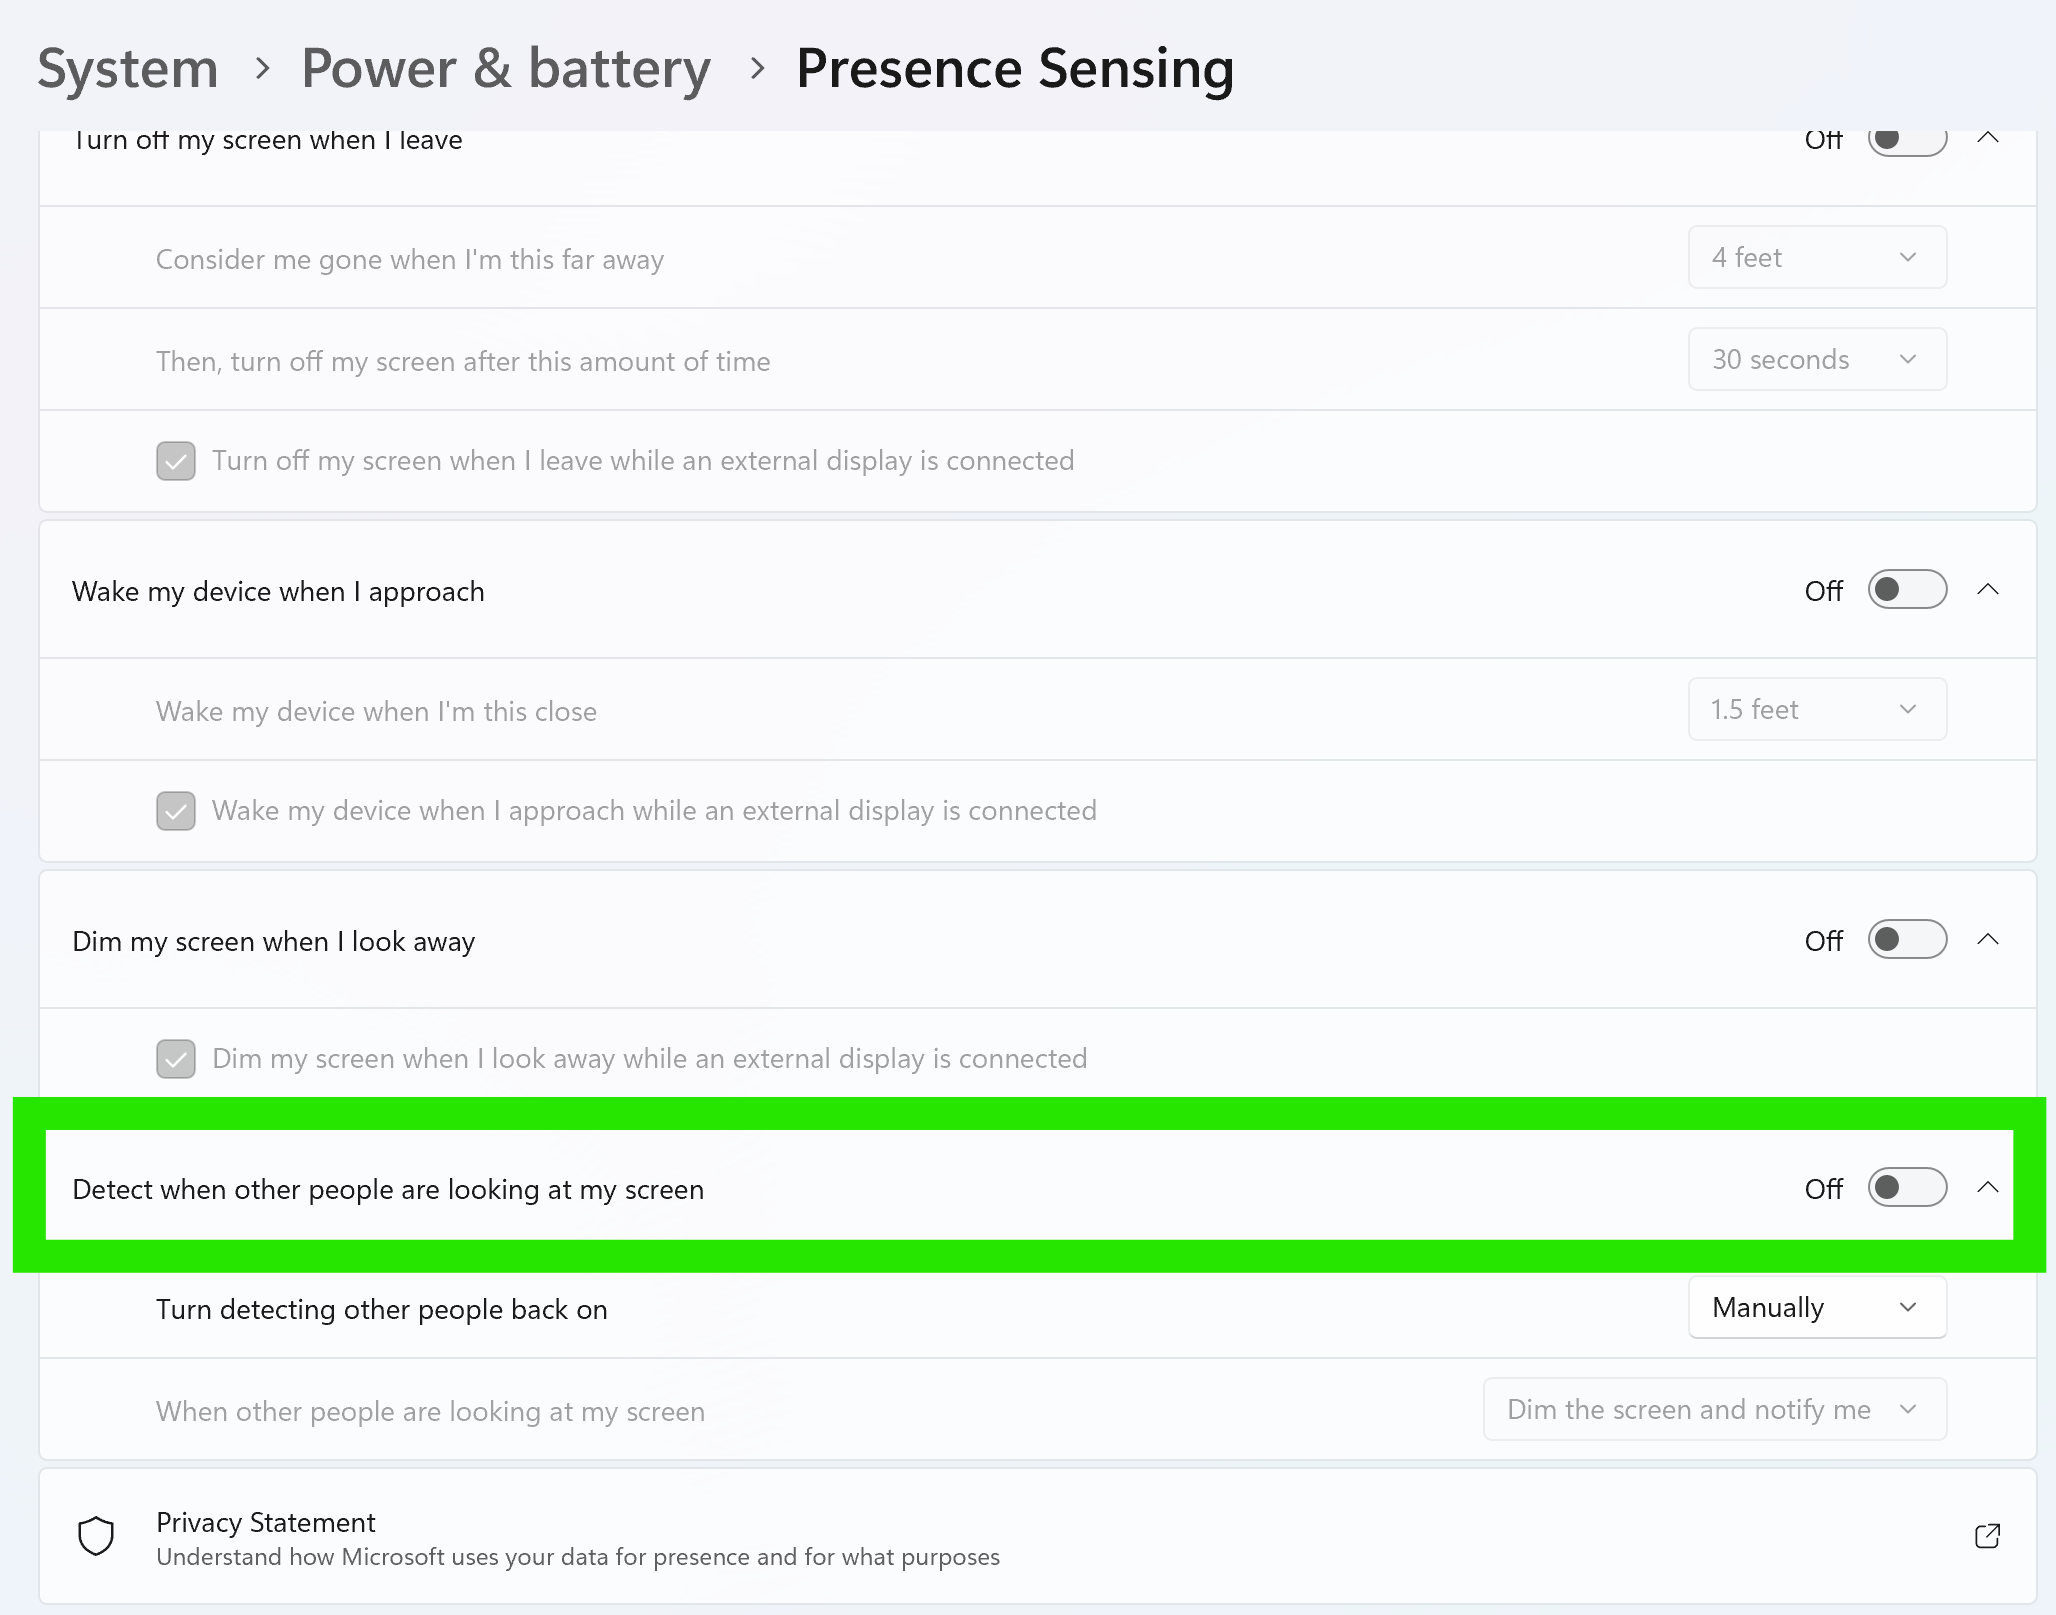Viewport: 2056px width, 1615px height.
Task: Enable 'Detect when other people are looking' switch
Action: [x=1906, y=1188]
